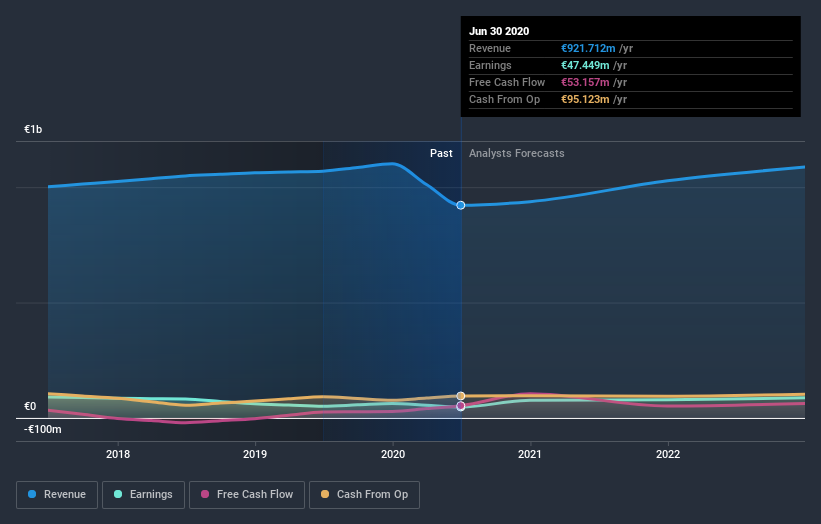The height and width of the screenshot is (524, 821).
Task: Select the Revenue data point at Jun 2020
Action: 461,205
